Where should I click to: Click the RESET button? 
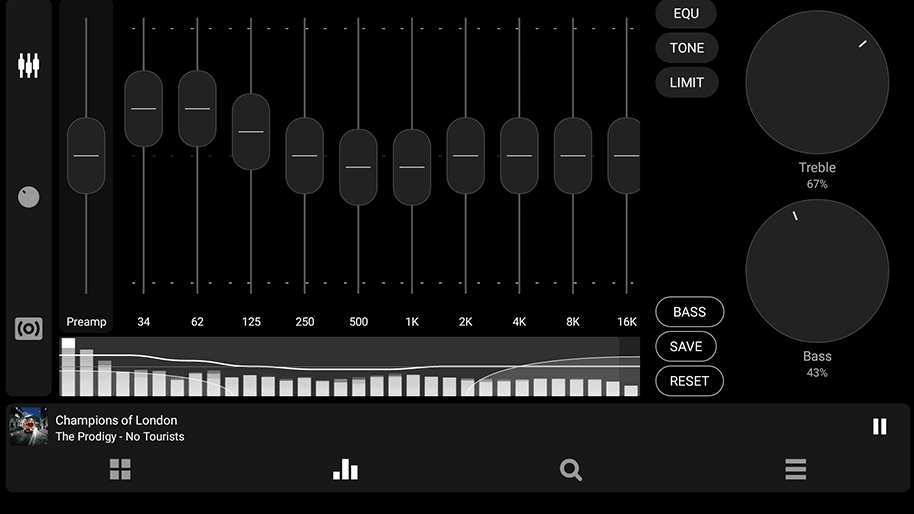pyautogui.click(x=689, y=381)
